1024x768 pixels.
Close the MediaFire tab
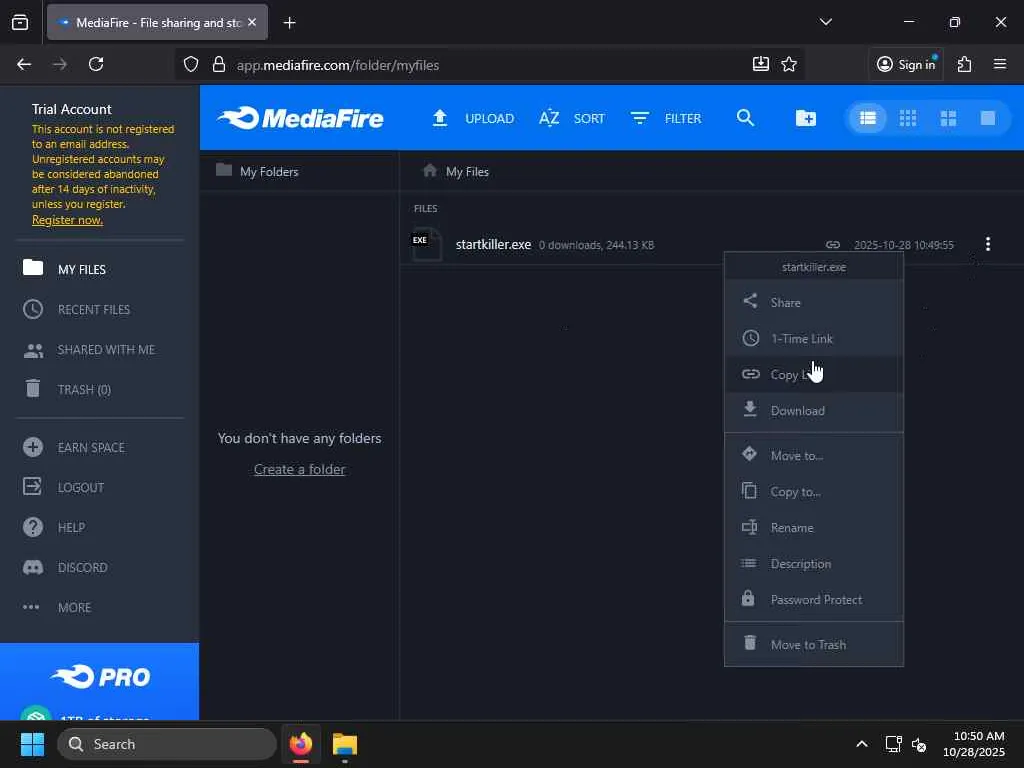252,22
